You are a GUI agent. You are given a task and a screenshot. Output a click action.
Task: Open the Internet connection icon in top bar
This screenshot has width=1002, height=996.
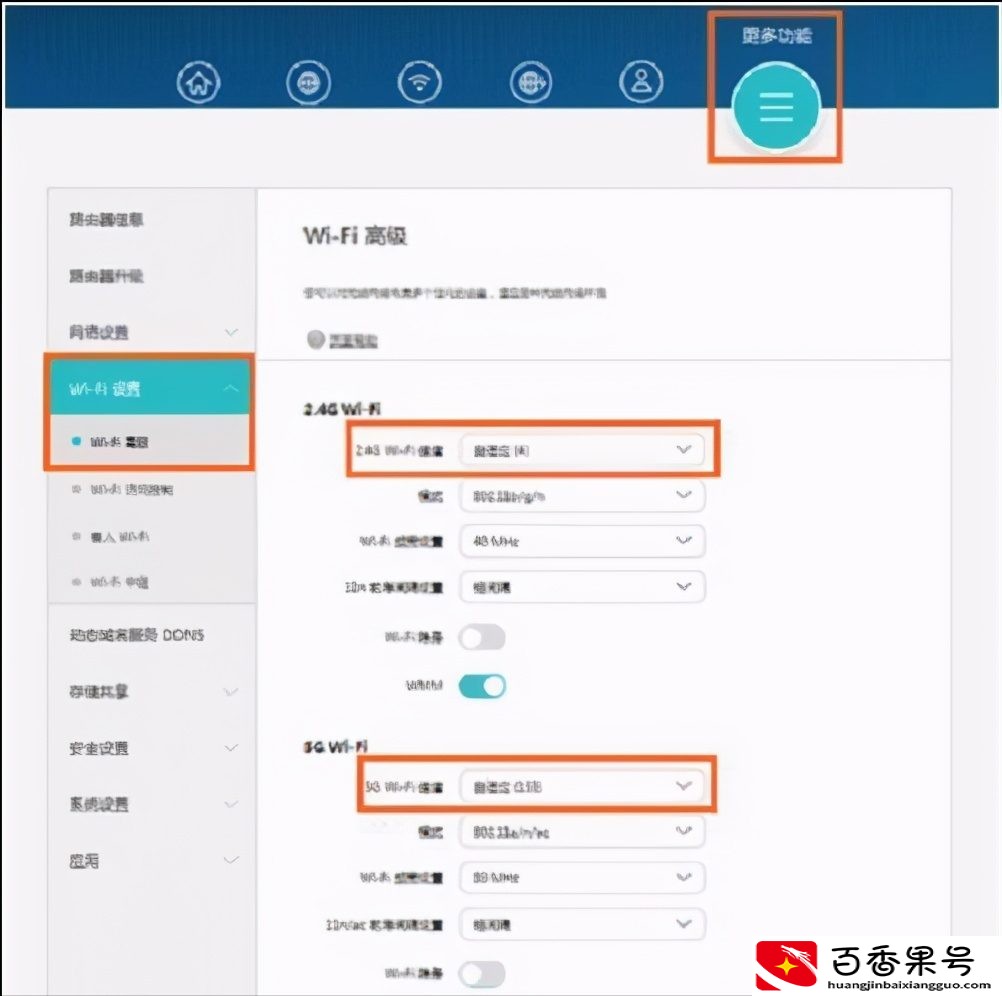(308, 82)
